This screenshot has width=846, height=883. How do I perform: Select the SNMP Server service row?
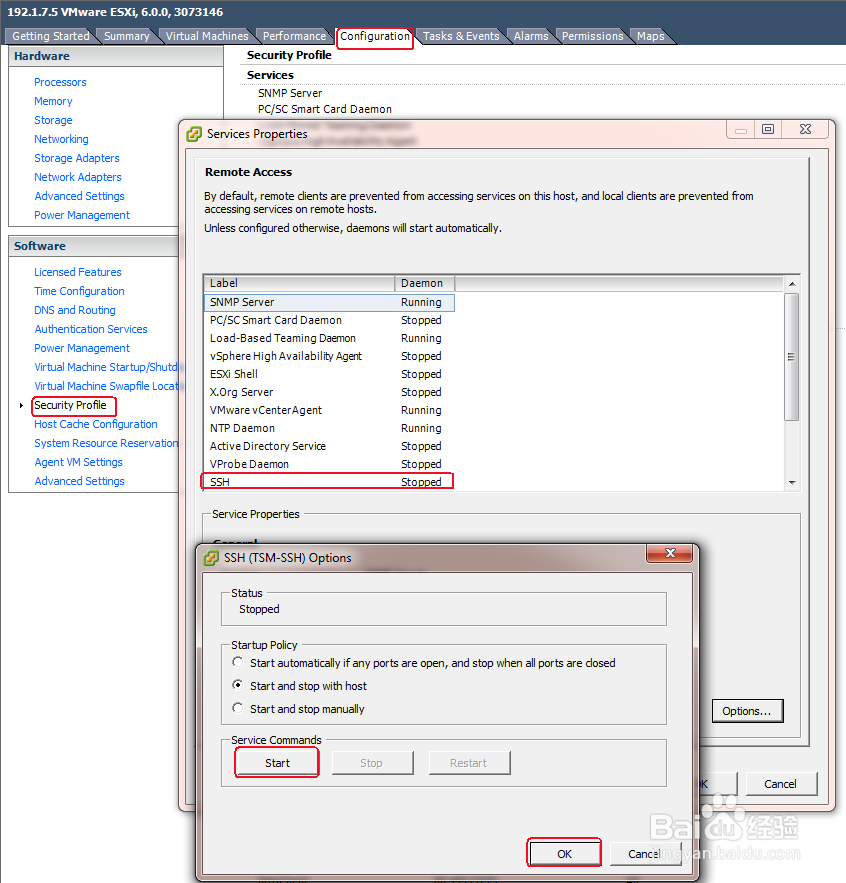(329, 302)
